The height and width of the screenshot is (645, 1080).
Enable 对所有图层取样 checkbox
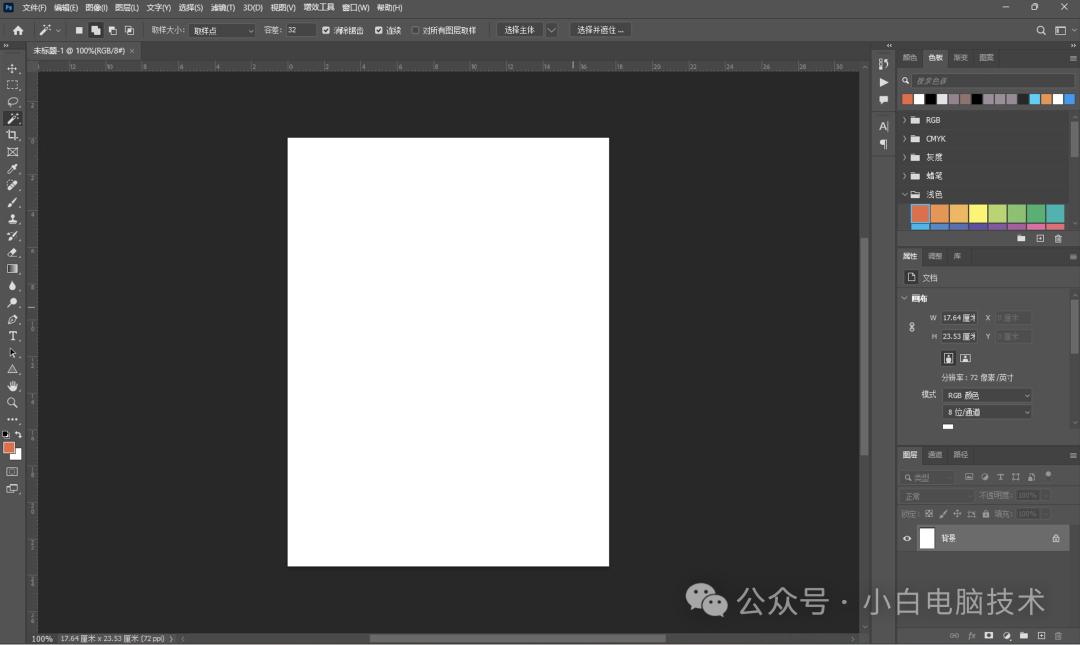415,30
